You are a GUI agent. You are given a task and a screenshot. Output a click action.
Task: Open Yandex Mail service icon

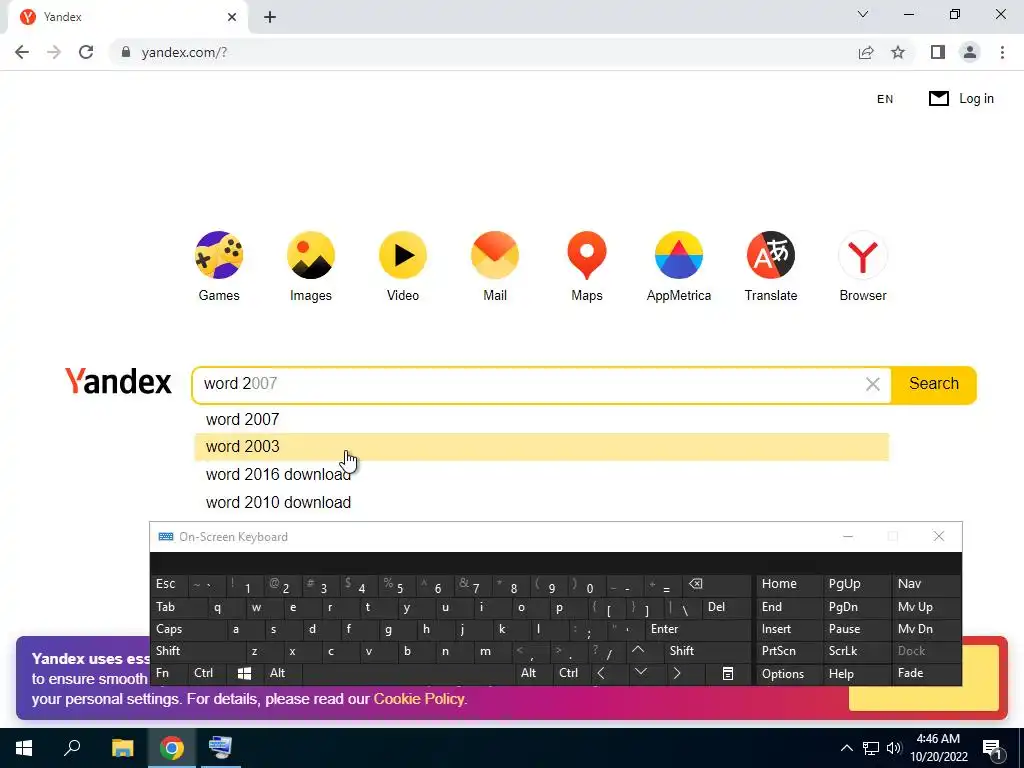click(x=495, y=255)
